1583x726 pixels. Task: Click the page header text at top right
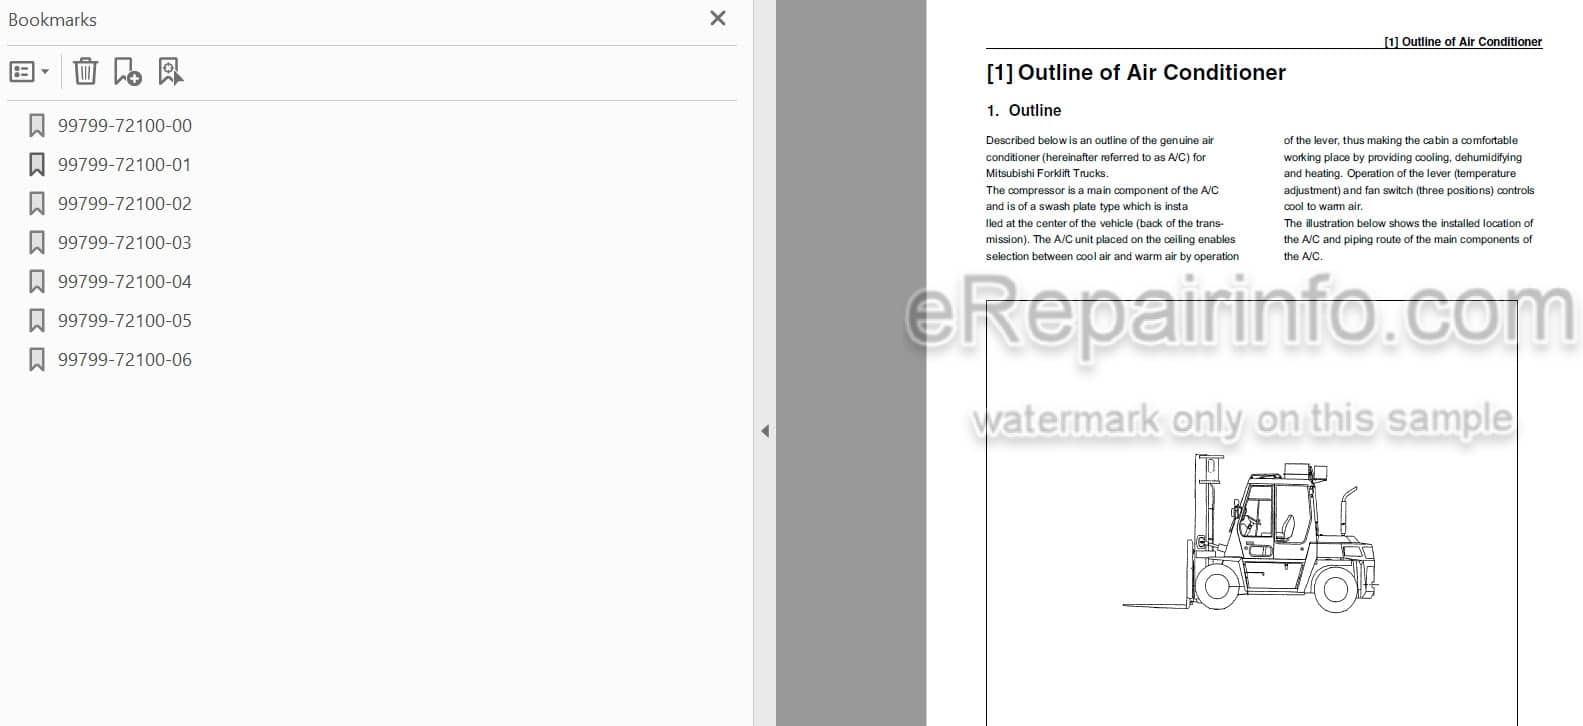pyautogui.click(x=1462, y=42)
